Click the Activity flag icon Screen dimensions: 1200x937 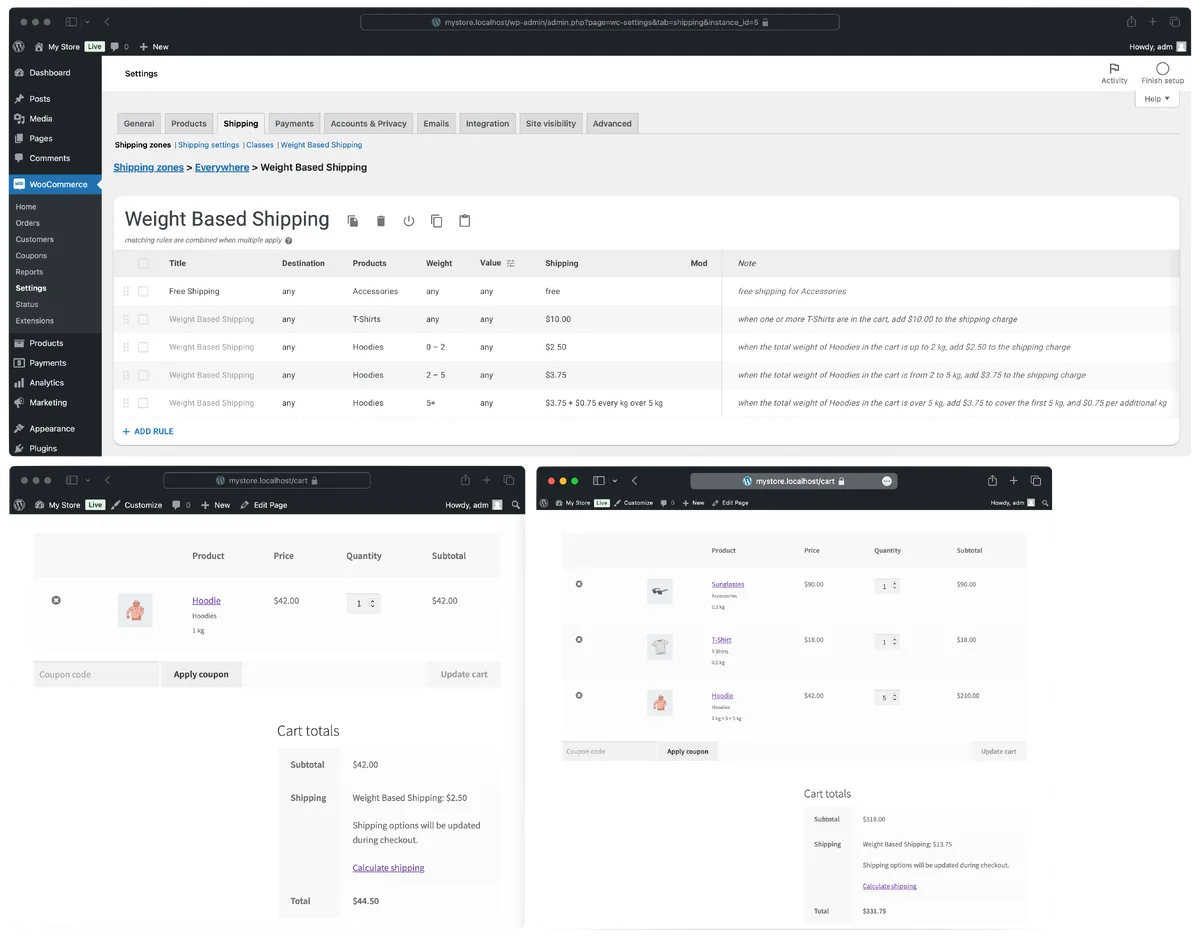click(x=1114, y=69)
